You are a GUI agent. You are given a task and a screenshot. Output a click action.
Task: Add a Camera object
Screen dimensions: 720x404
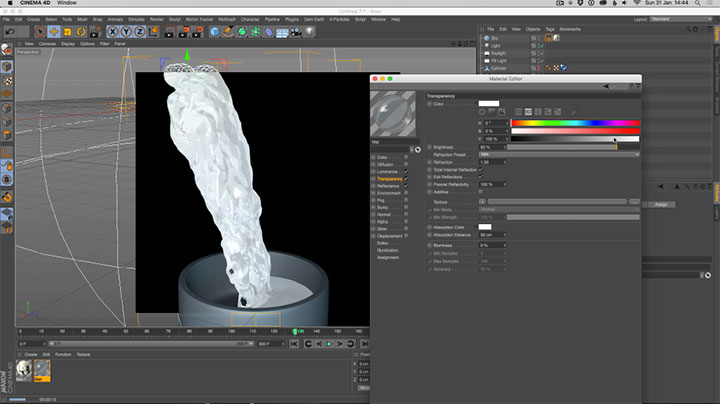coord(296,32)
